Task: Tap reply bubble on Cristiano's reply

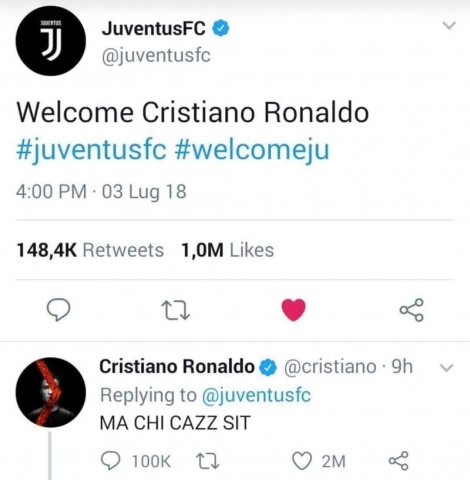Action: pos(110,461)
